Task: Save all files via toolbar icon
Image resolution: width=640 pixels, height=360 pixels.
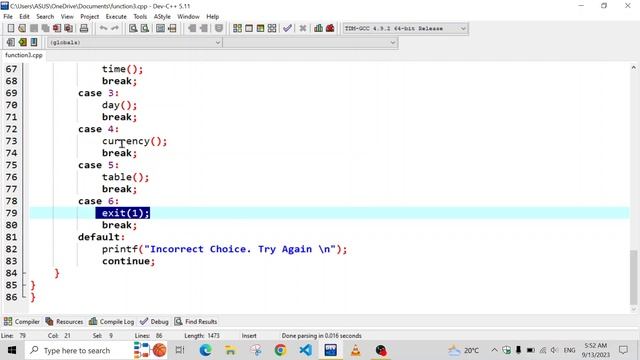Action: point(45,28)
